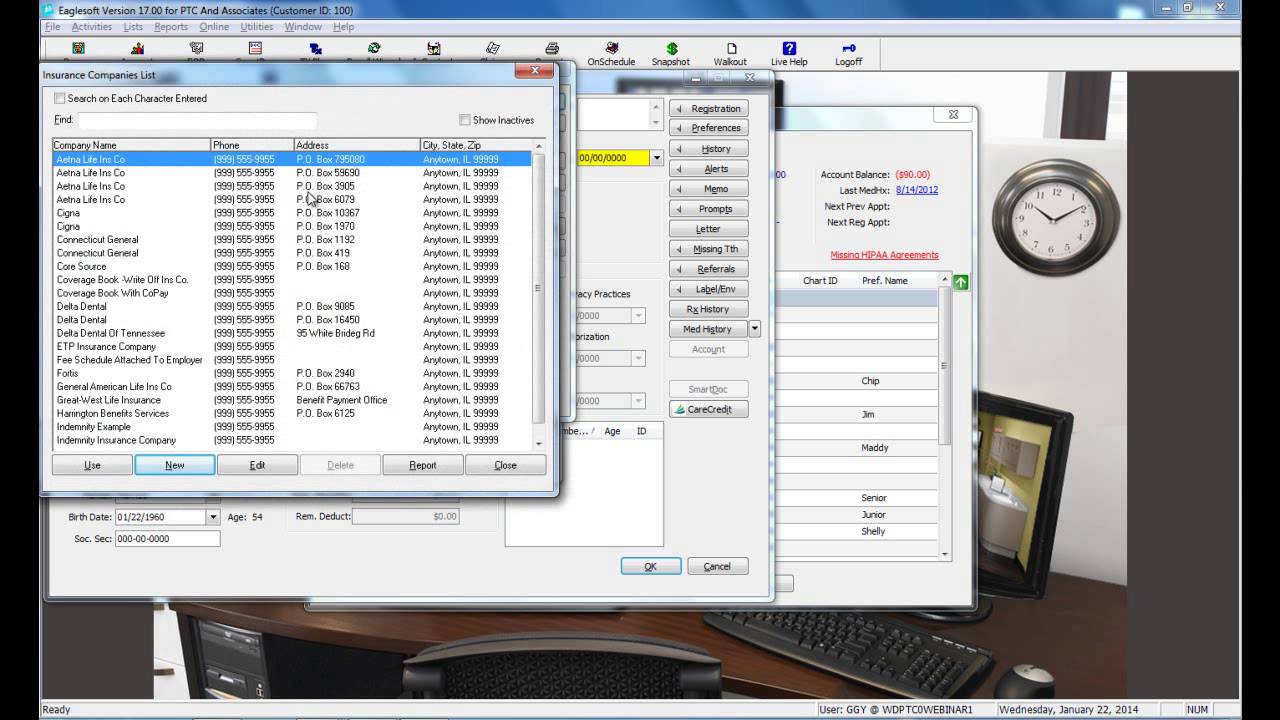Open the Help menu
The width and height of the screenshot is (1280, 720).
point(343,27)
